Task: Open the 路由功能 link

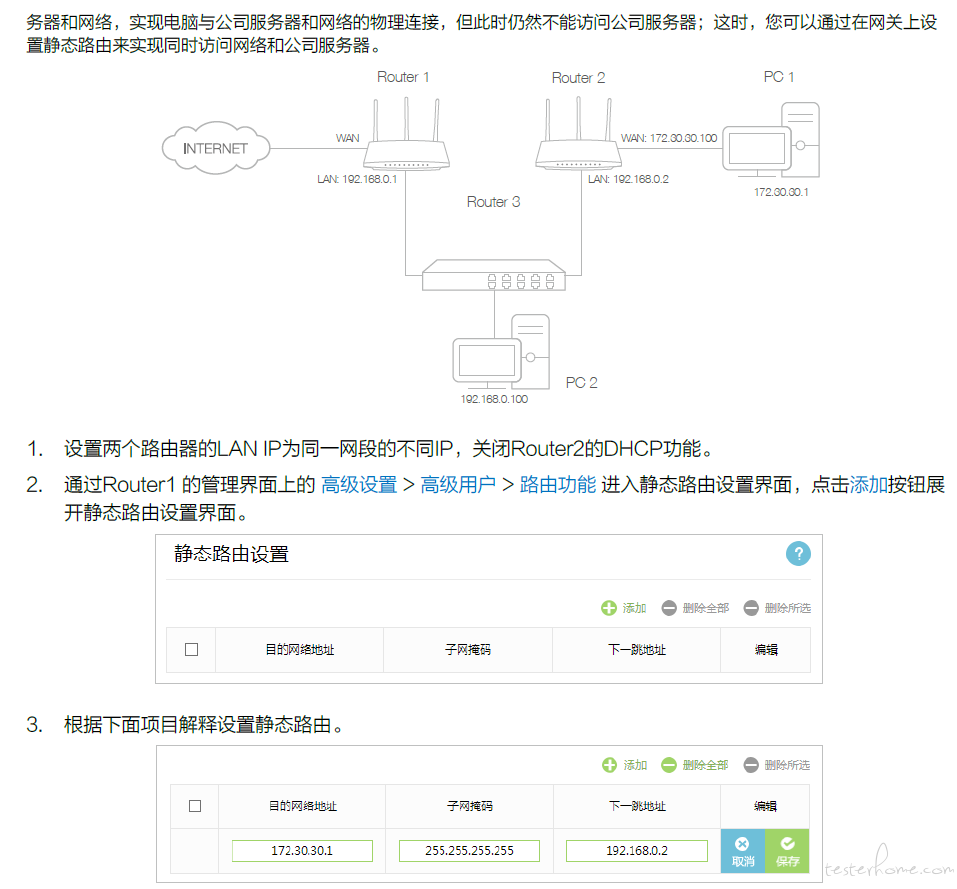Action: 558,484
